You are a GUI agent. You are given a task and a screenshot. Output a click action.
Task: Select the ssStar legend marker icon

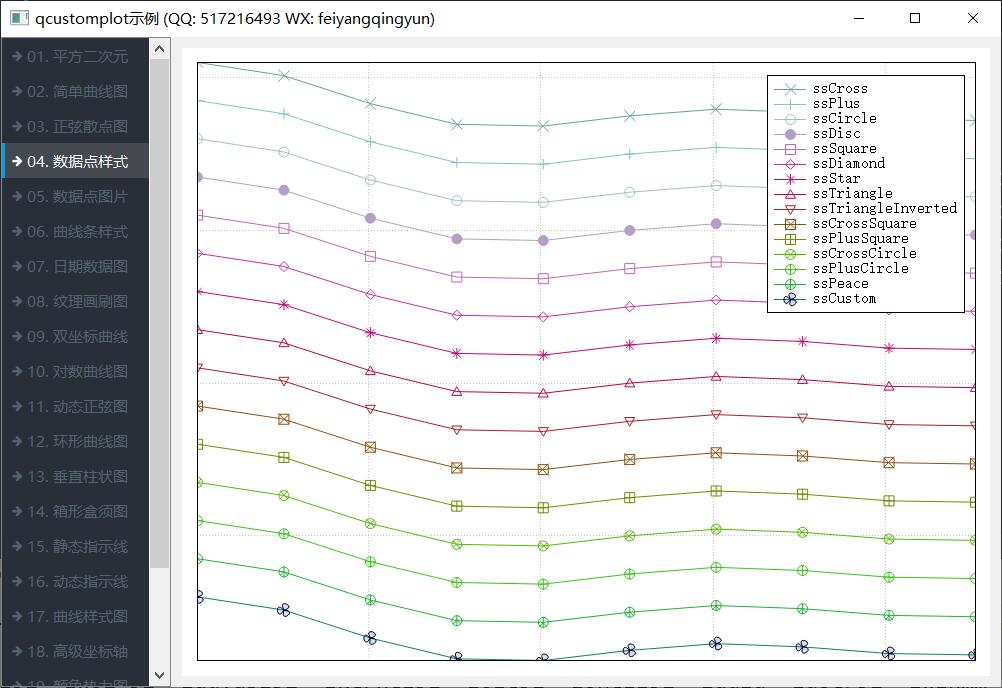point(790,179)
